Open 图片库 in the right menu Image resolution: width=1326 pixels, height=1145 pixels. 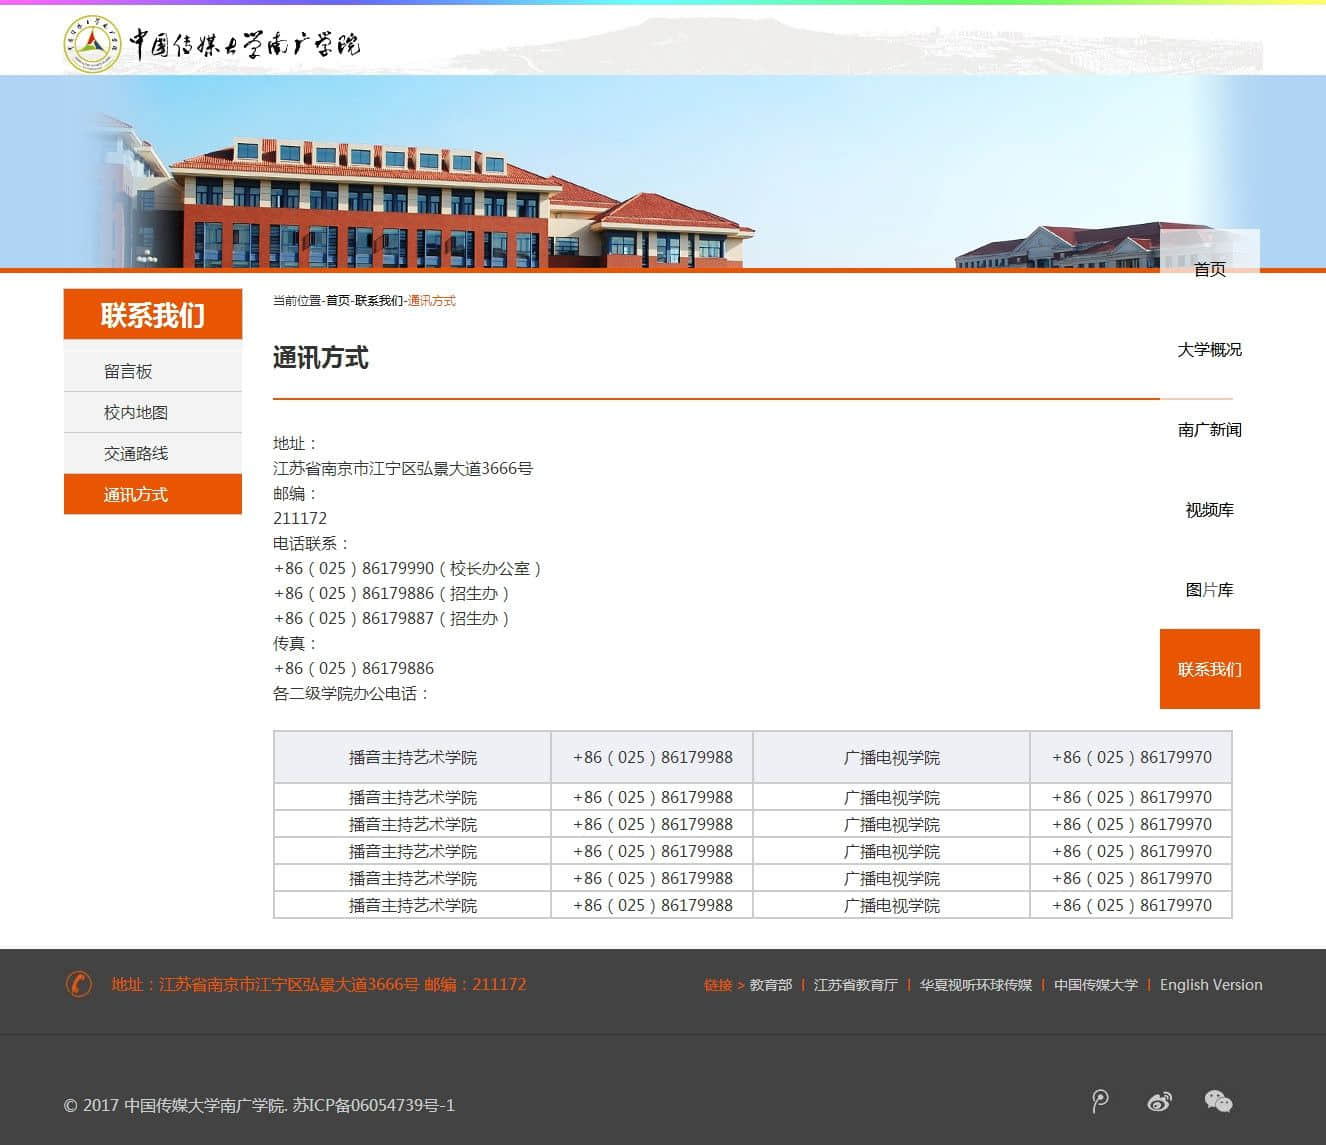[x=1209, y=589]
